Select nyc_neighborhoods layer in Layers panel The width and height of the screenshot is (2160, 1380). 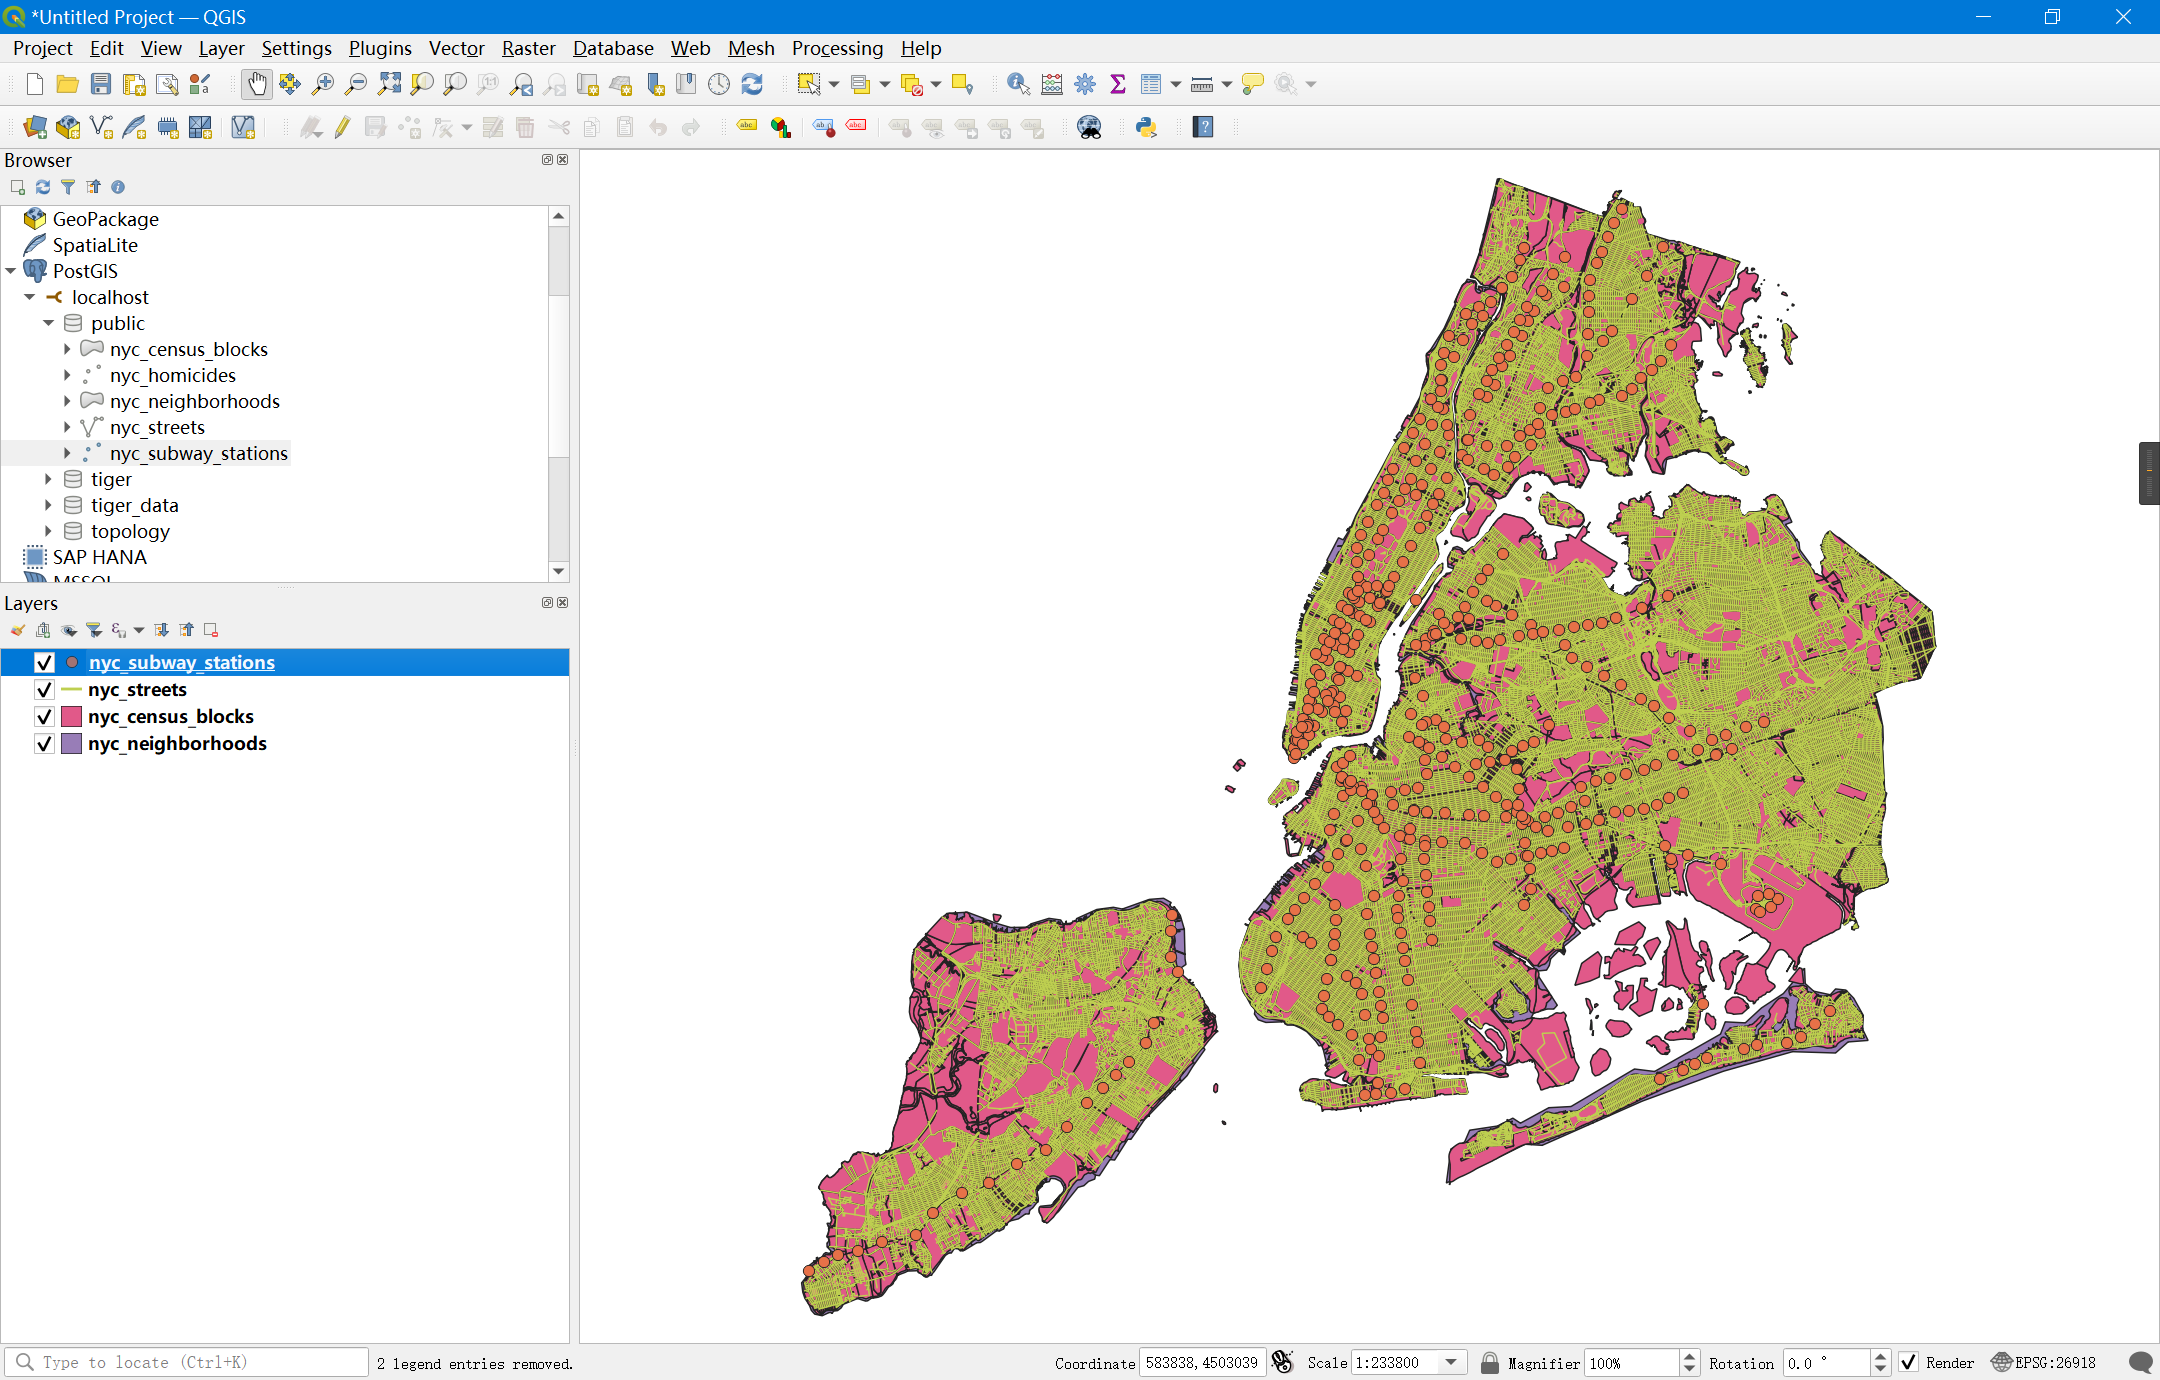click(x=177, y=744)
